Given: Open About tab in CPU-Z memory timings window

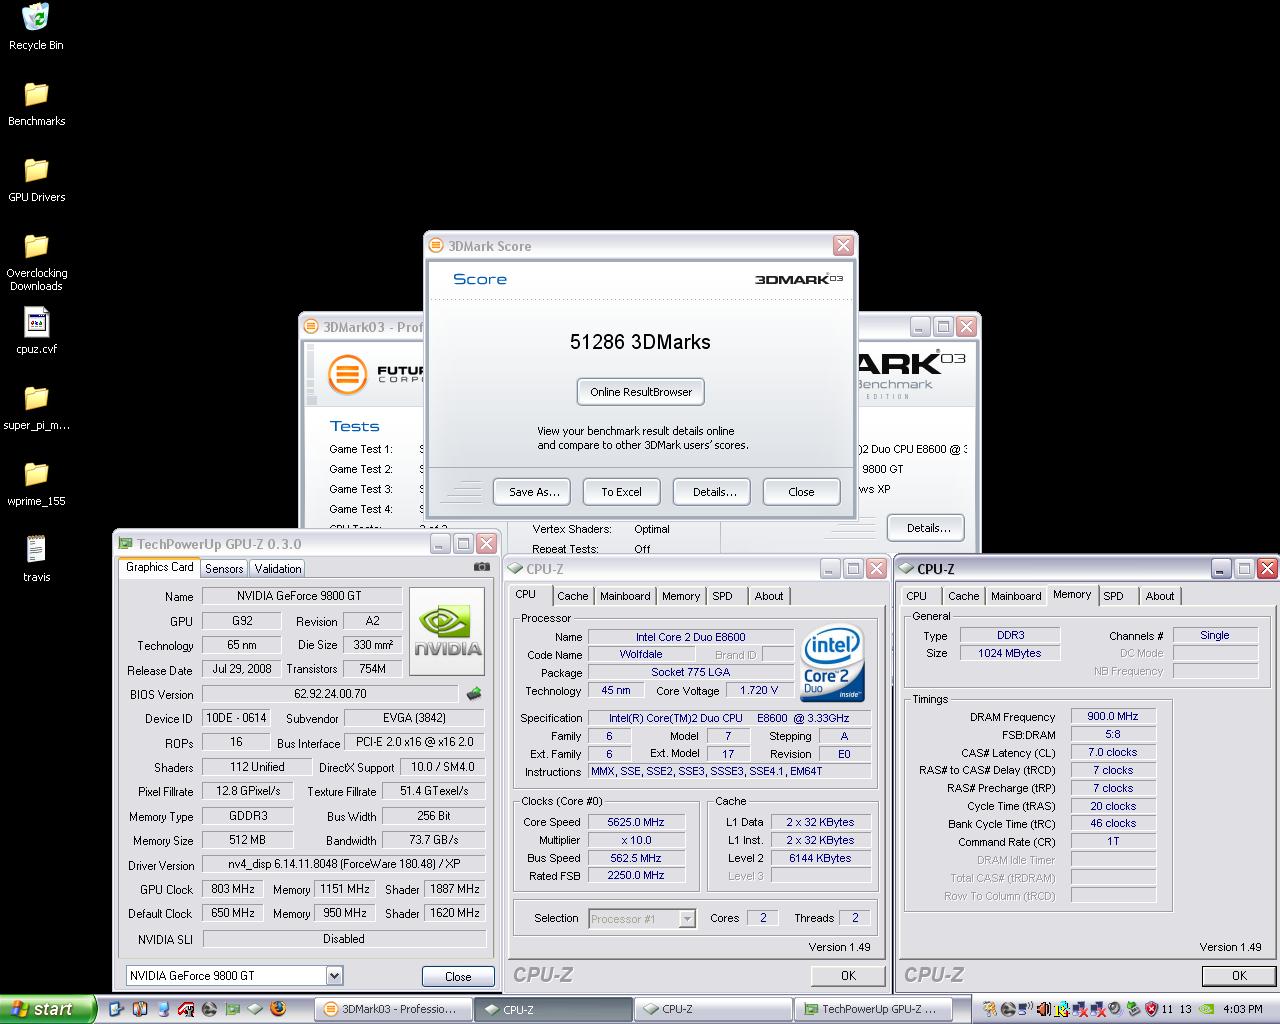Looking at the screenshot, I should (x=1160, y=596).
